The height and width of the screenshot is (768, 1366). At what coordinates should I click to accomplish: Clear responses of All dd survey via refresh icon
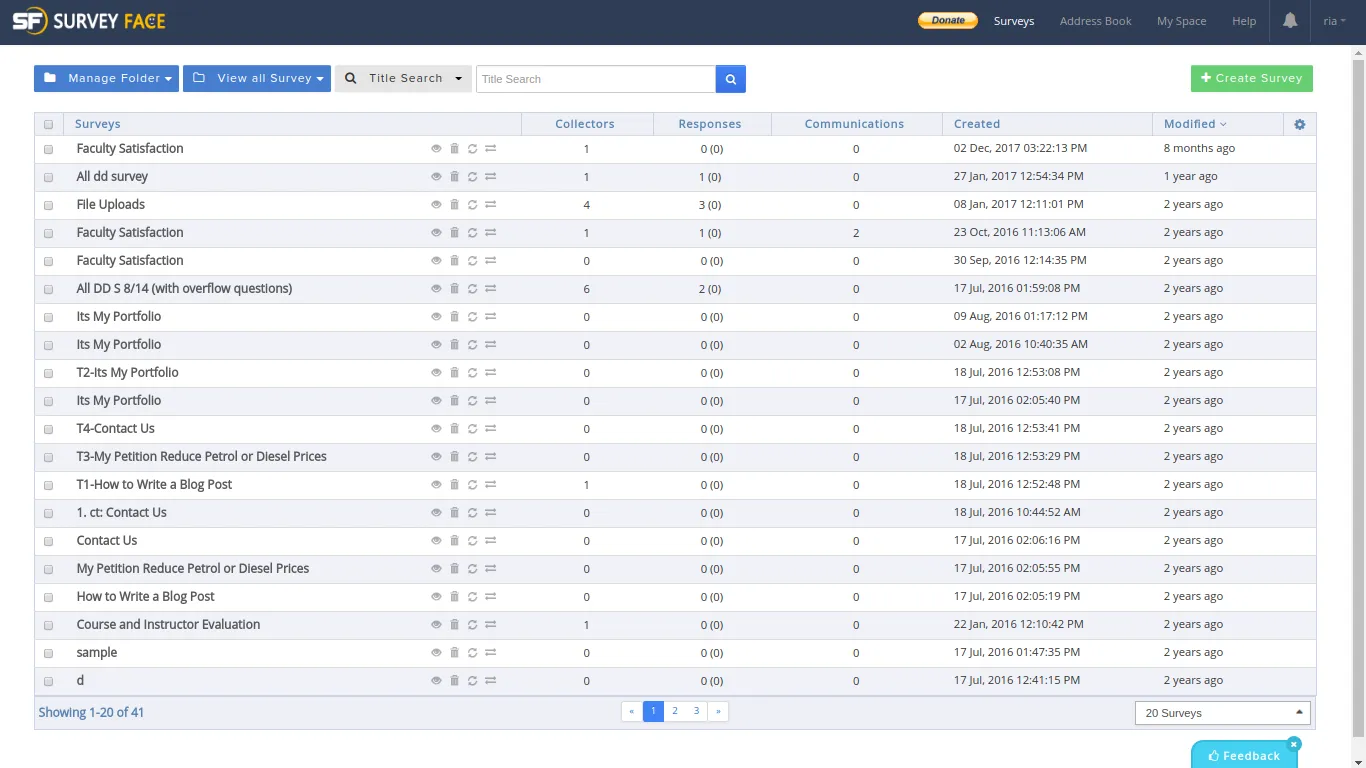point(472,176)
